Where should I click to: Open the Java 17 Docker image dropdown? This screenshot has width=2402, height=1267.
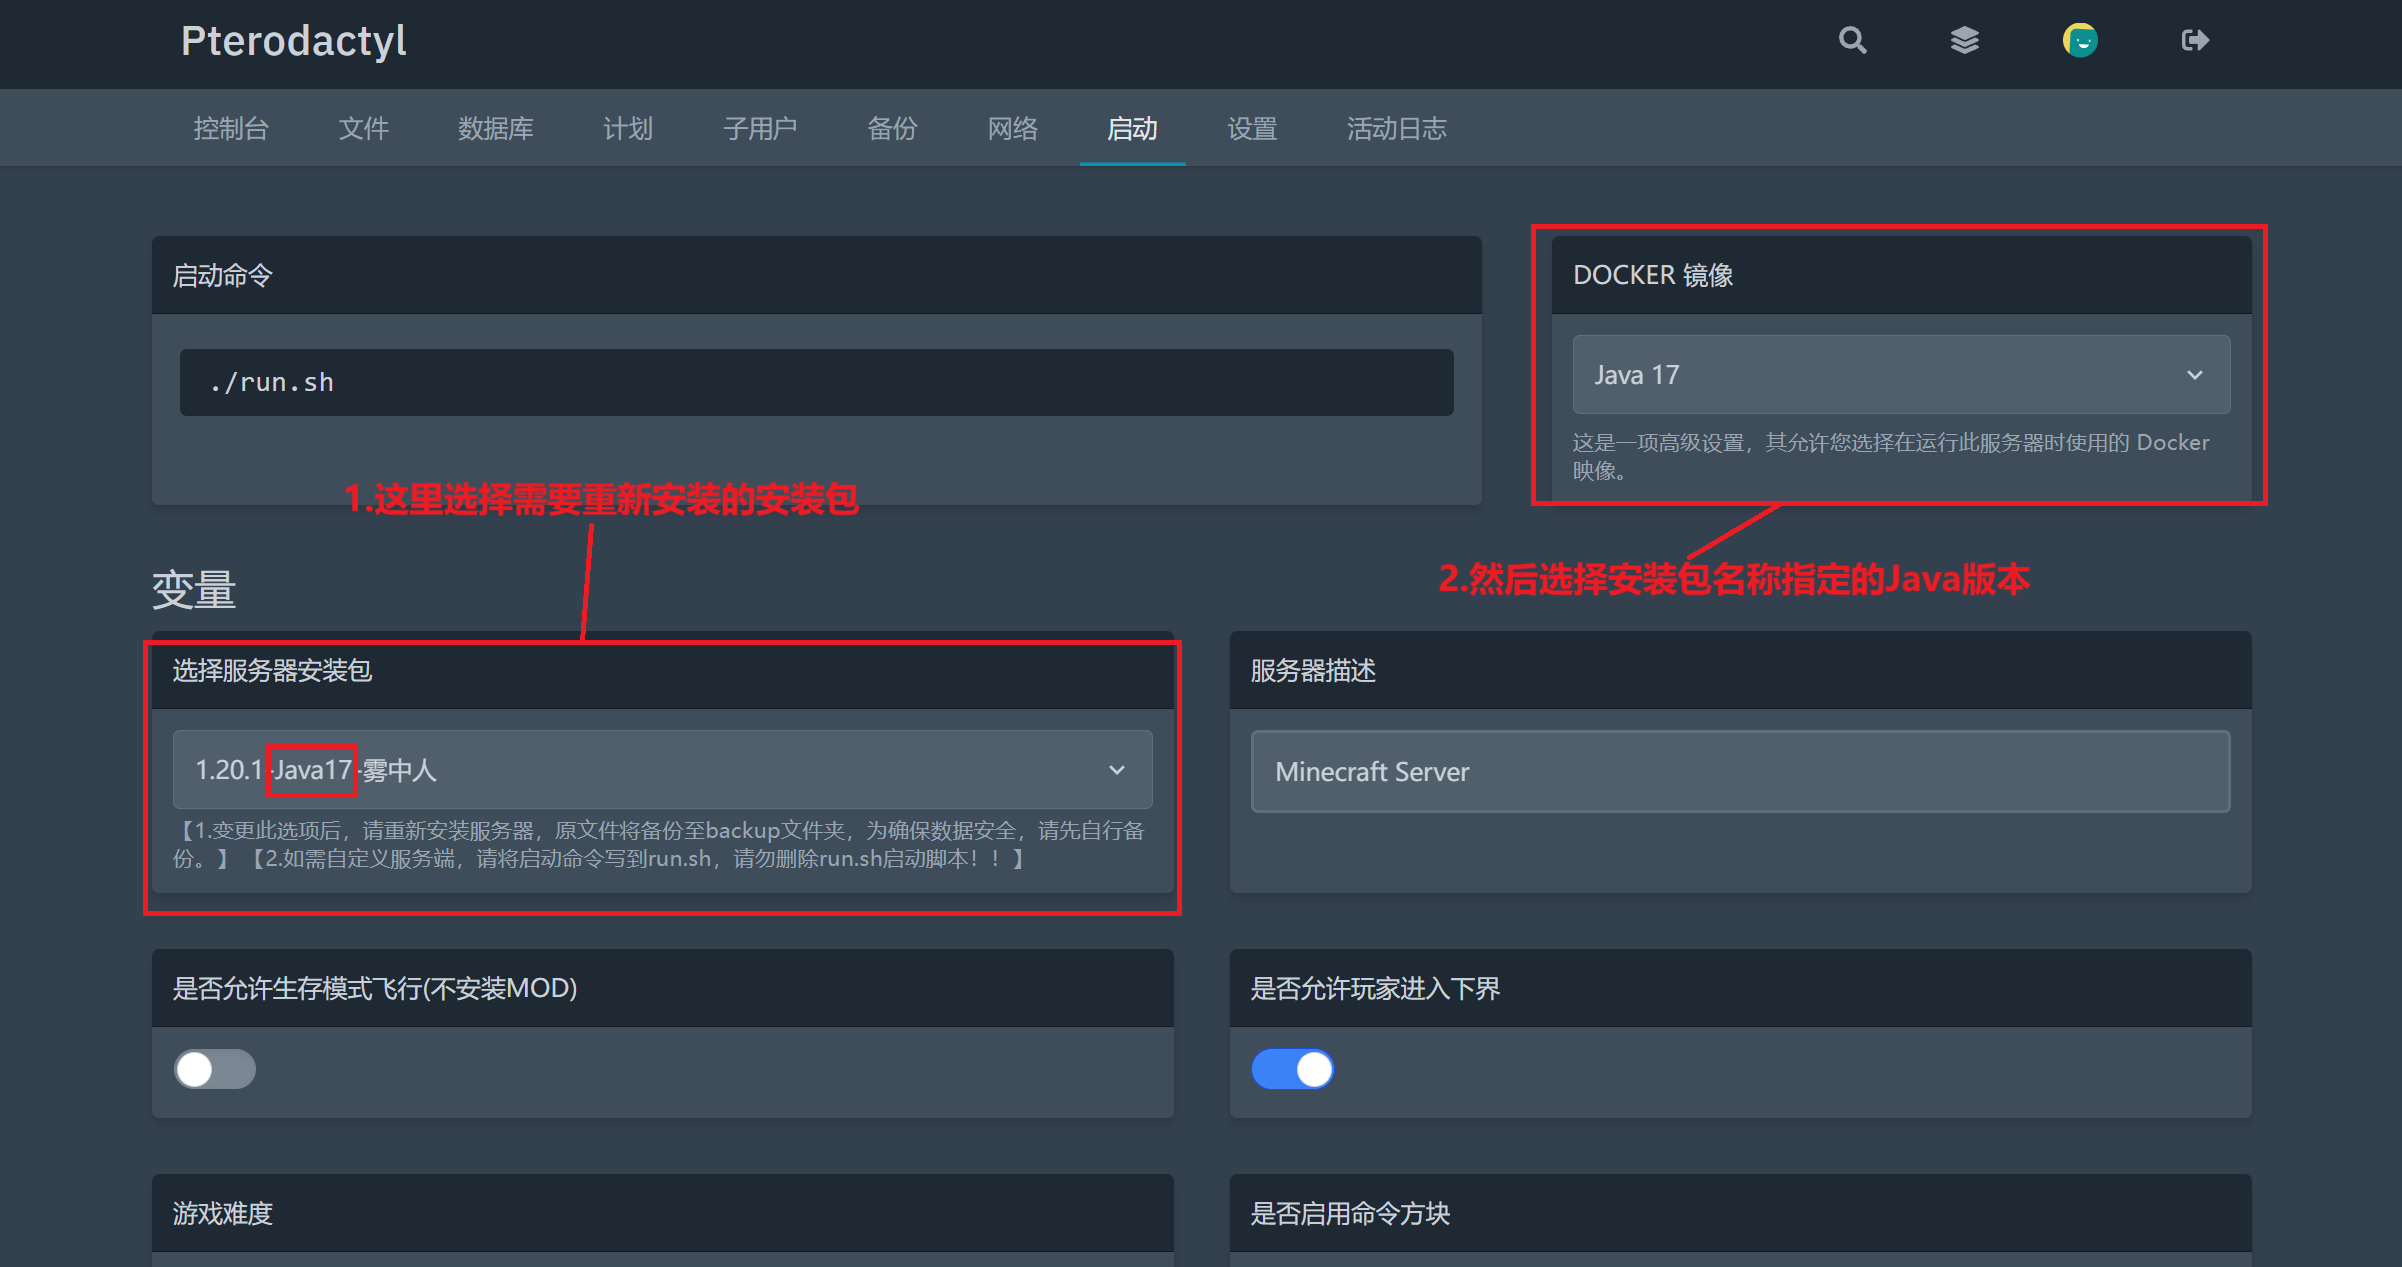pos(1880,375)
